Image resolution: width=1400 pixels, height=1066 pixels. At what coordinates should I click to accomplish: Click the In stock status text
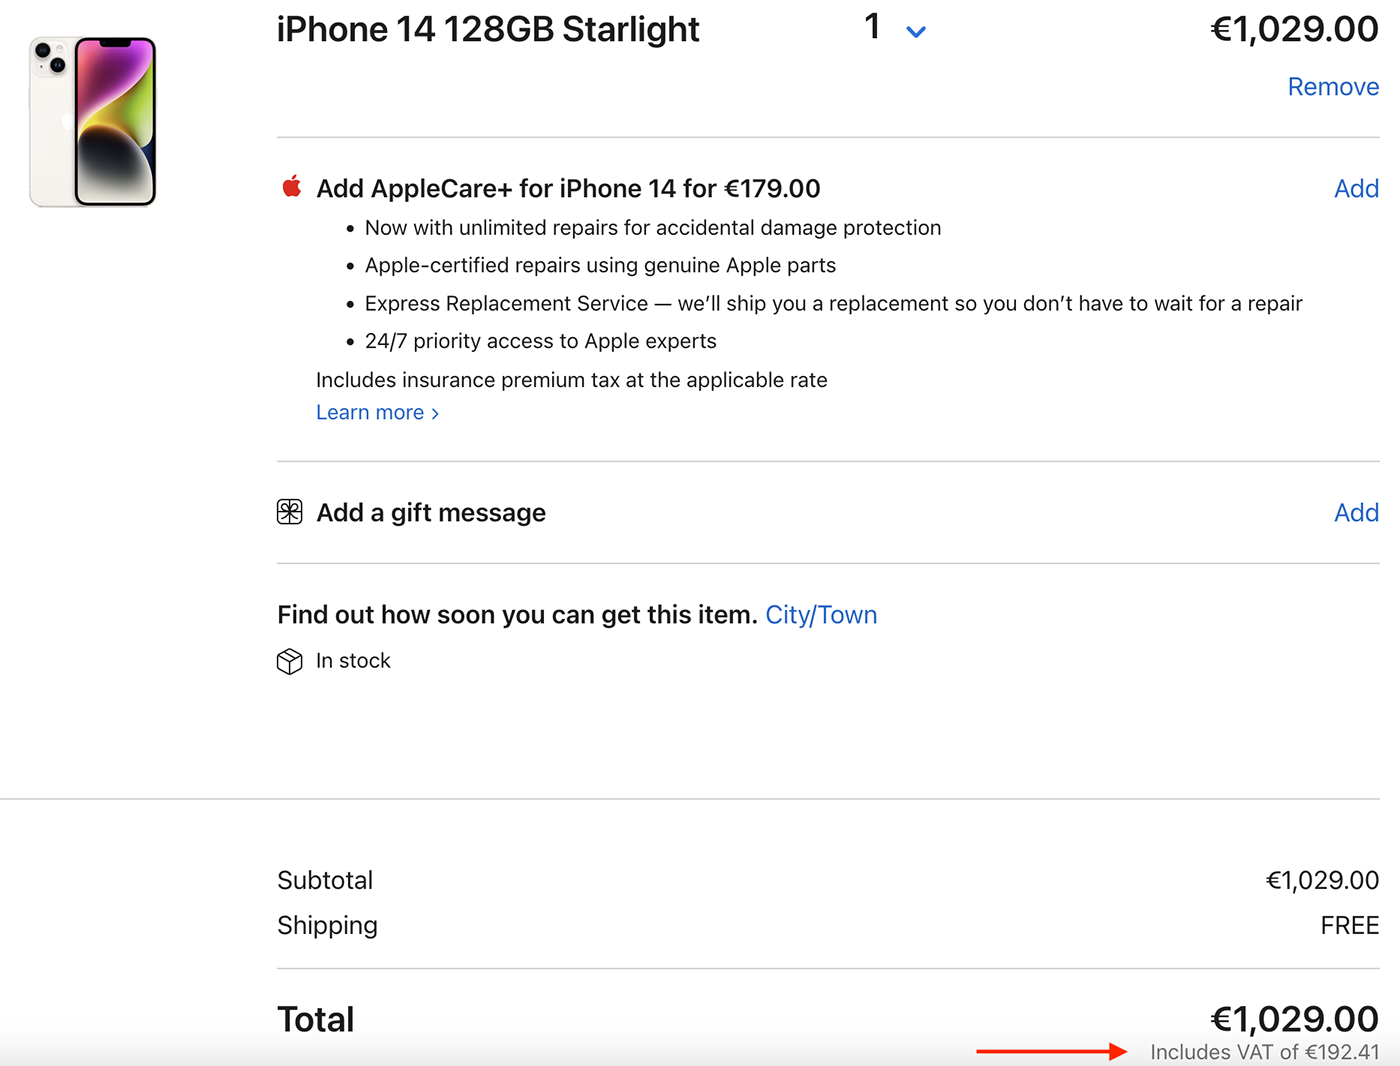pos(353,660)
